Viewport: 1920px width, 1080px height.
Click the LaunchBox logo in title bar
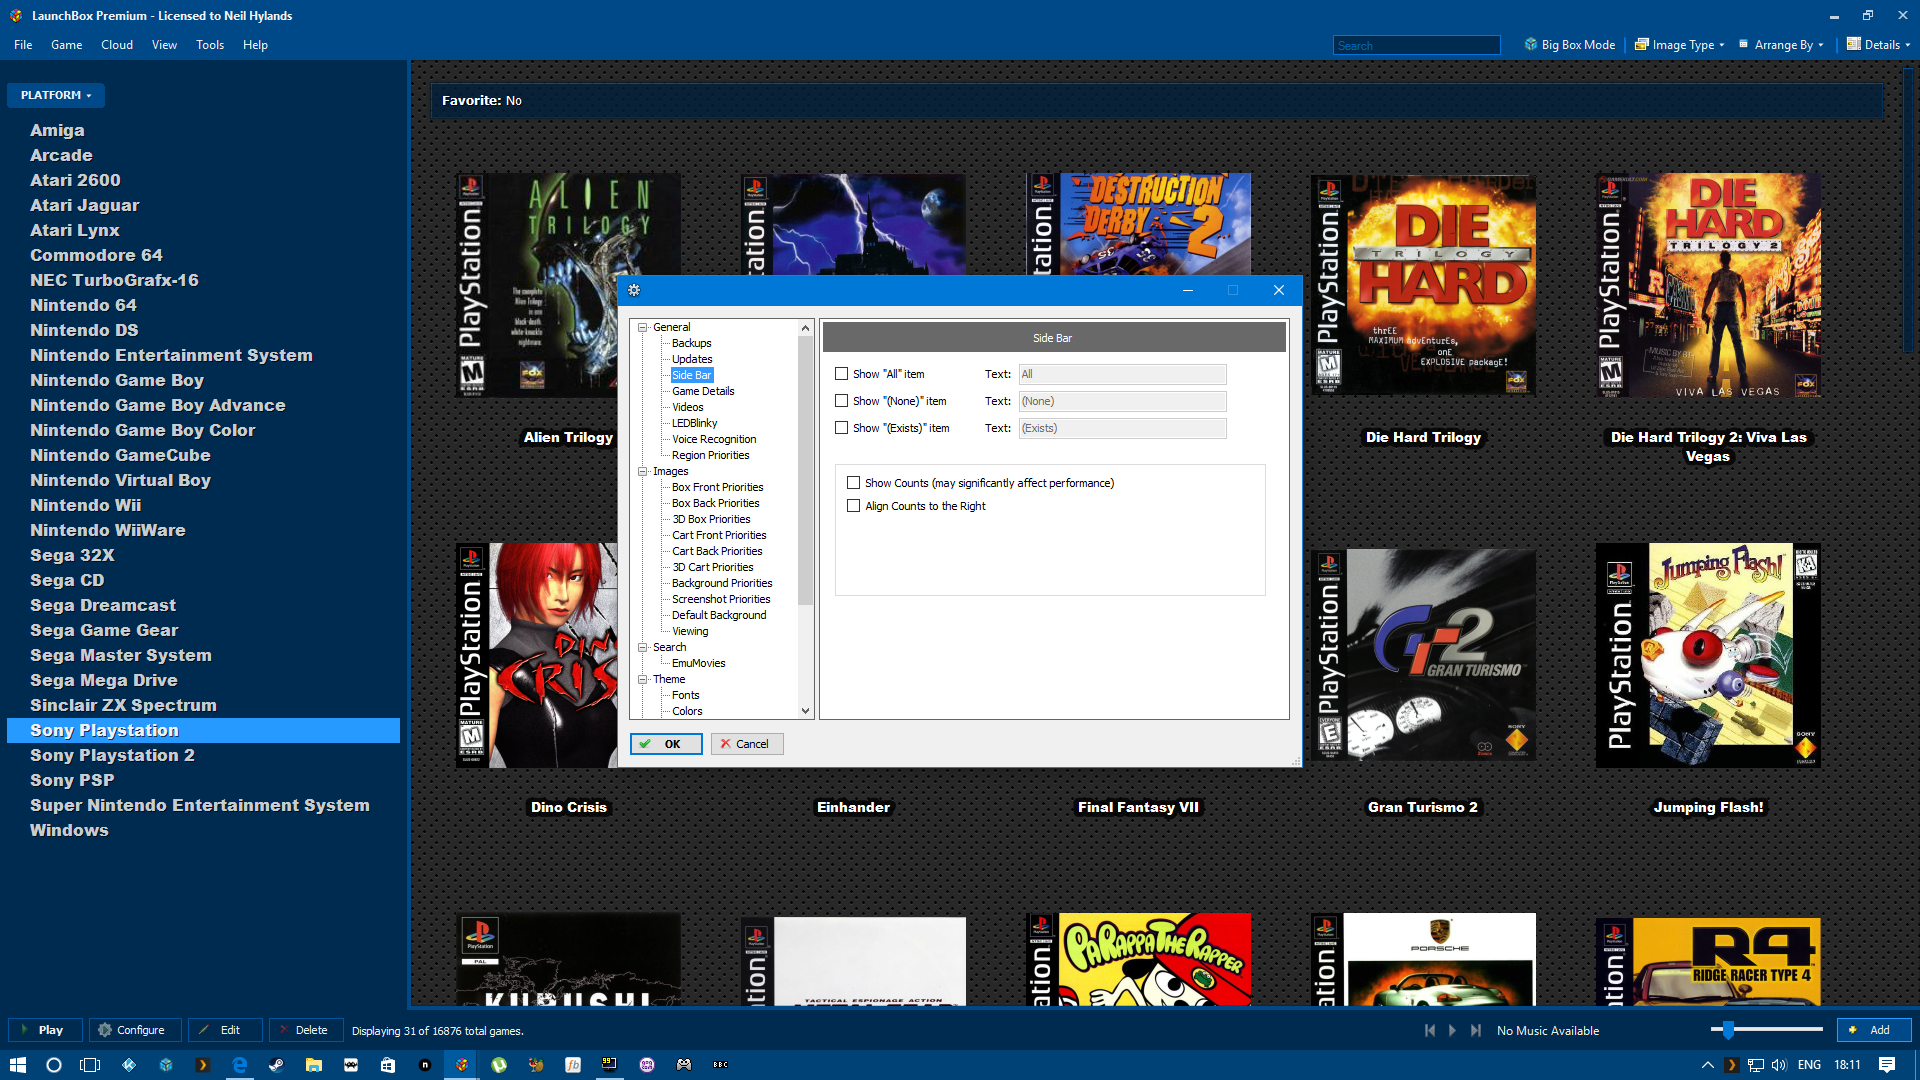point(16,15)
